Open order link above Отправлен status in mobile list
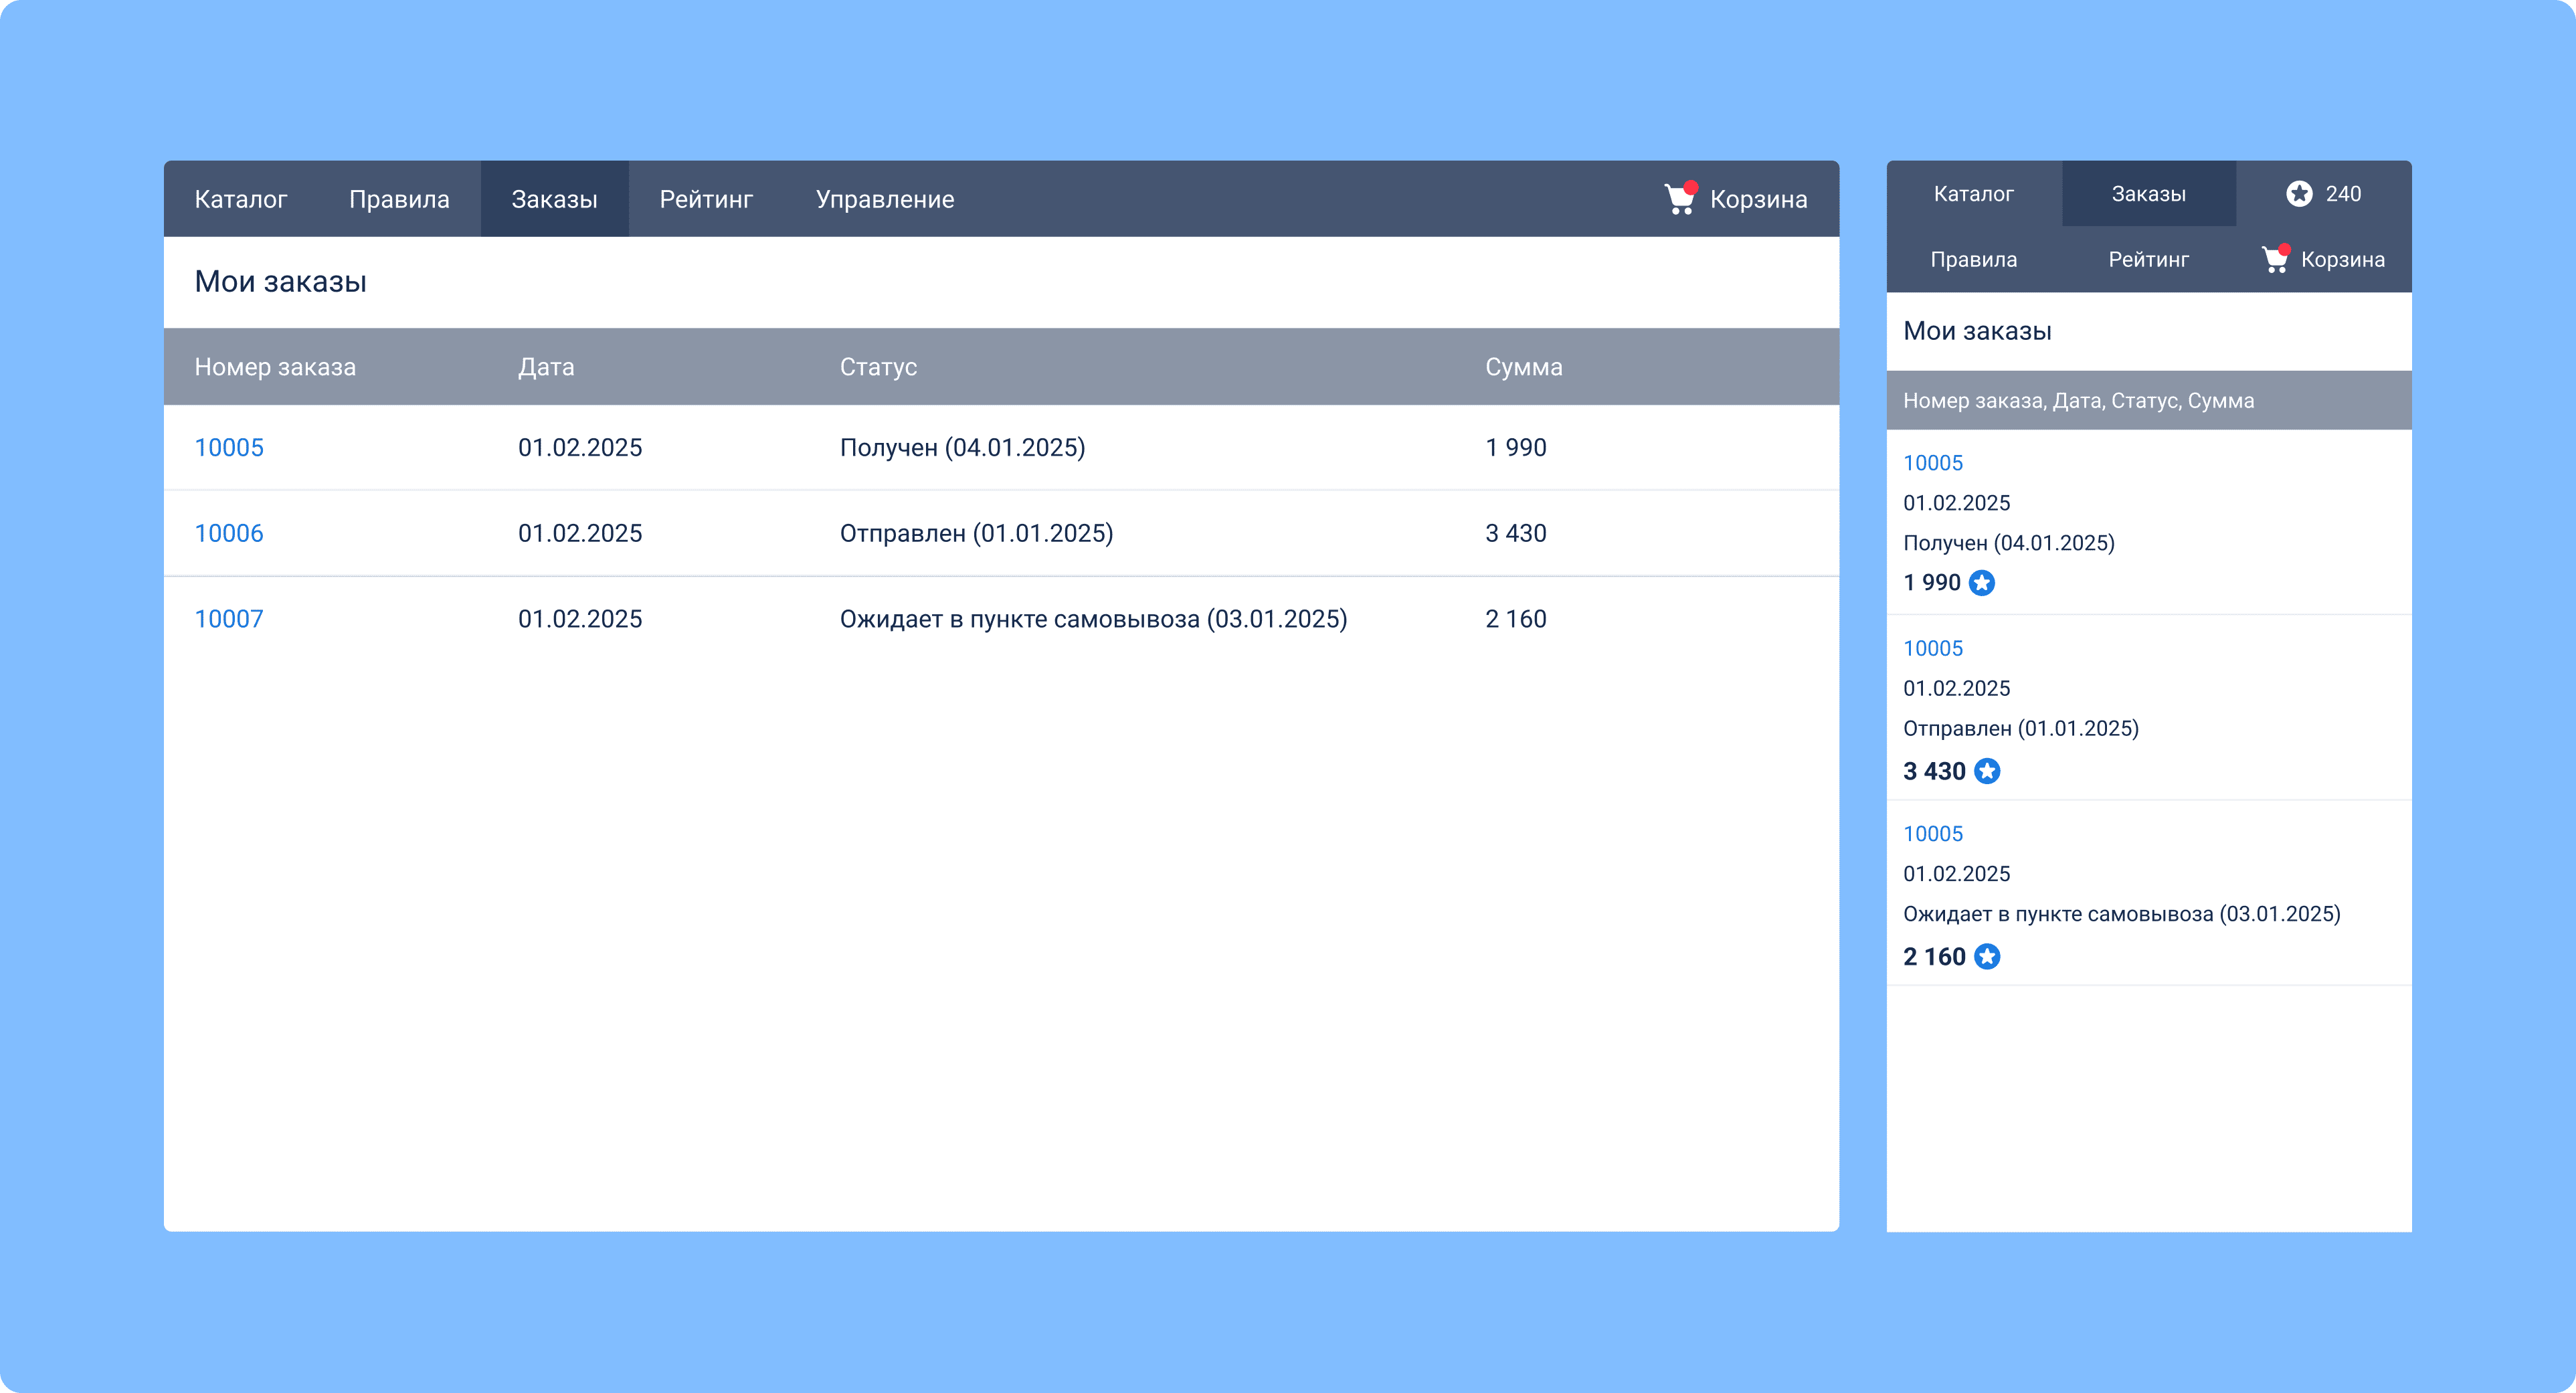This screenshot has height=1393, width=2576. 1933,648
